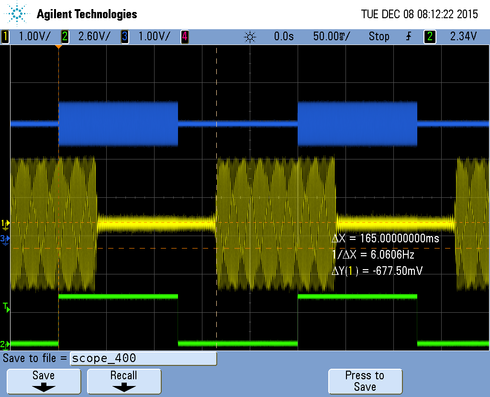Click the trigger source channel 2 badge
The image size is (490, 397).
(430, 36)
